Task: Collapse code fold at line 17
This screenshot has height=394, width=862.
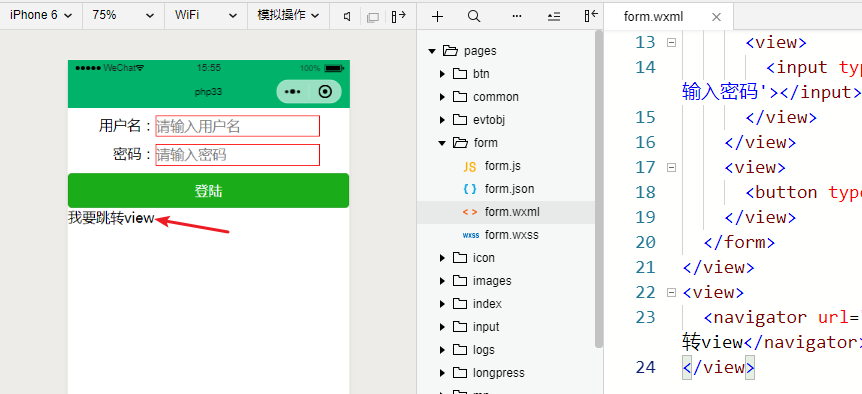Action: point(671,167)
